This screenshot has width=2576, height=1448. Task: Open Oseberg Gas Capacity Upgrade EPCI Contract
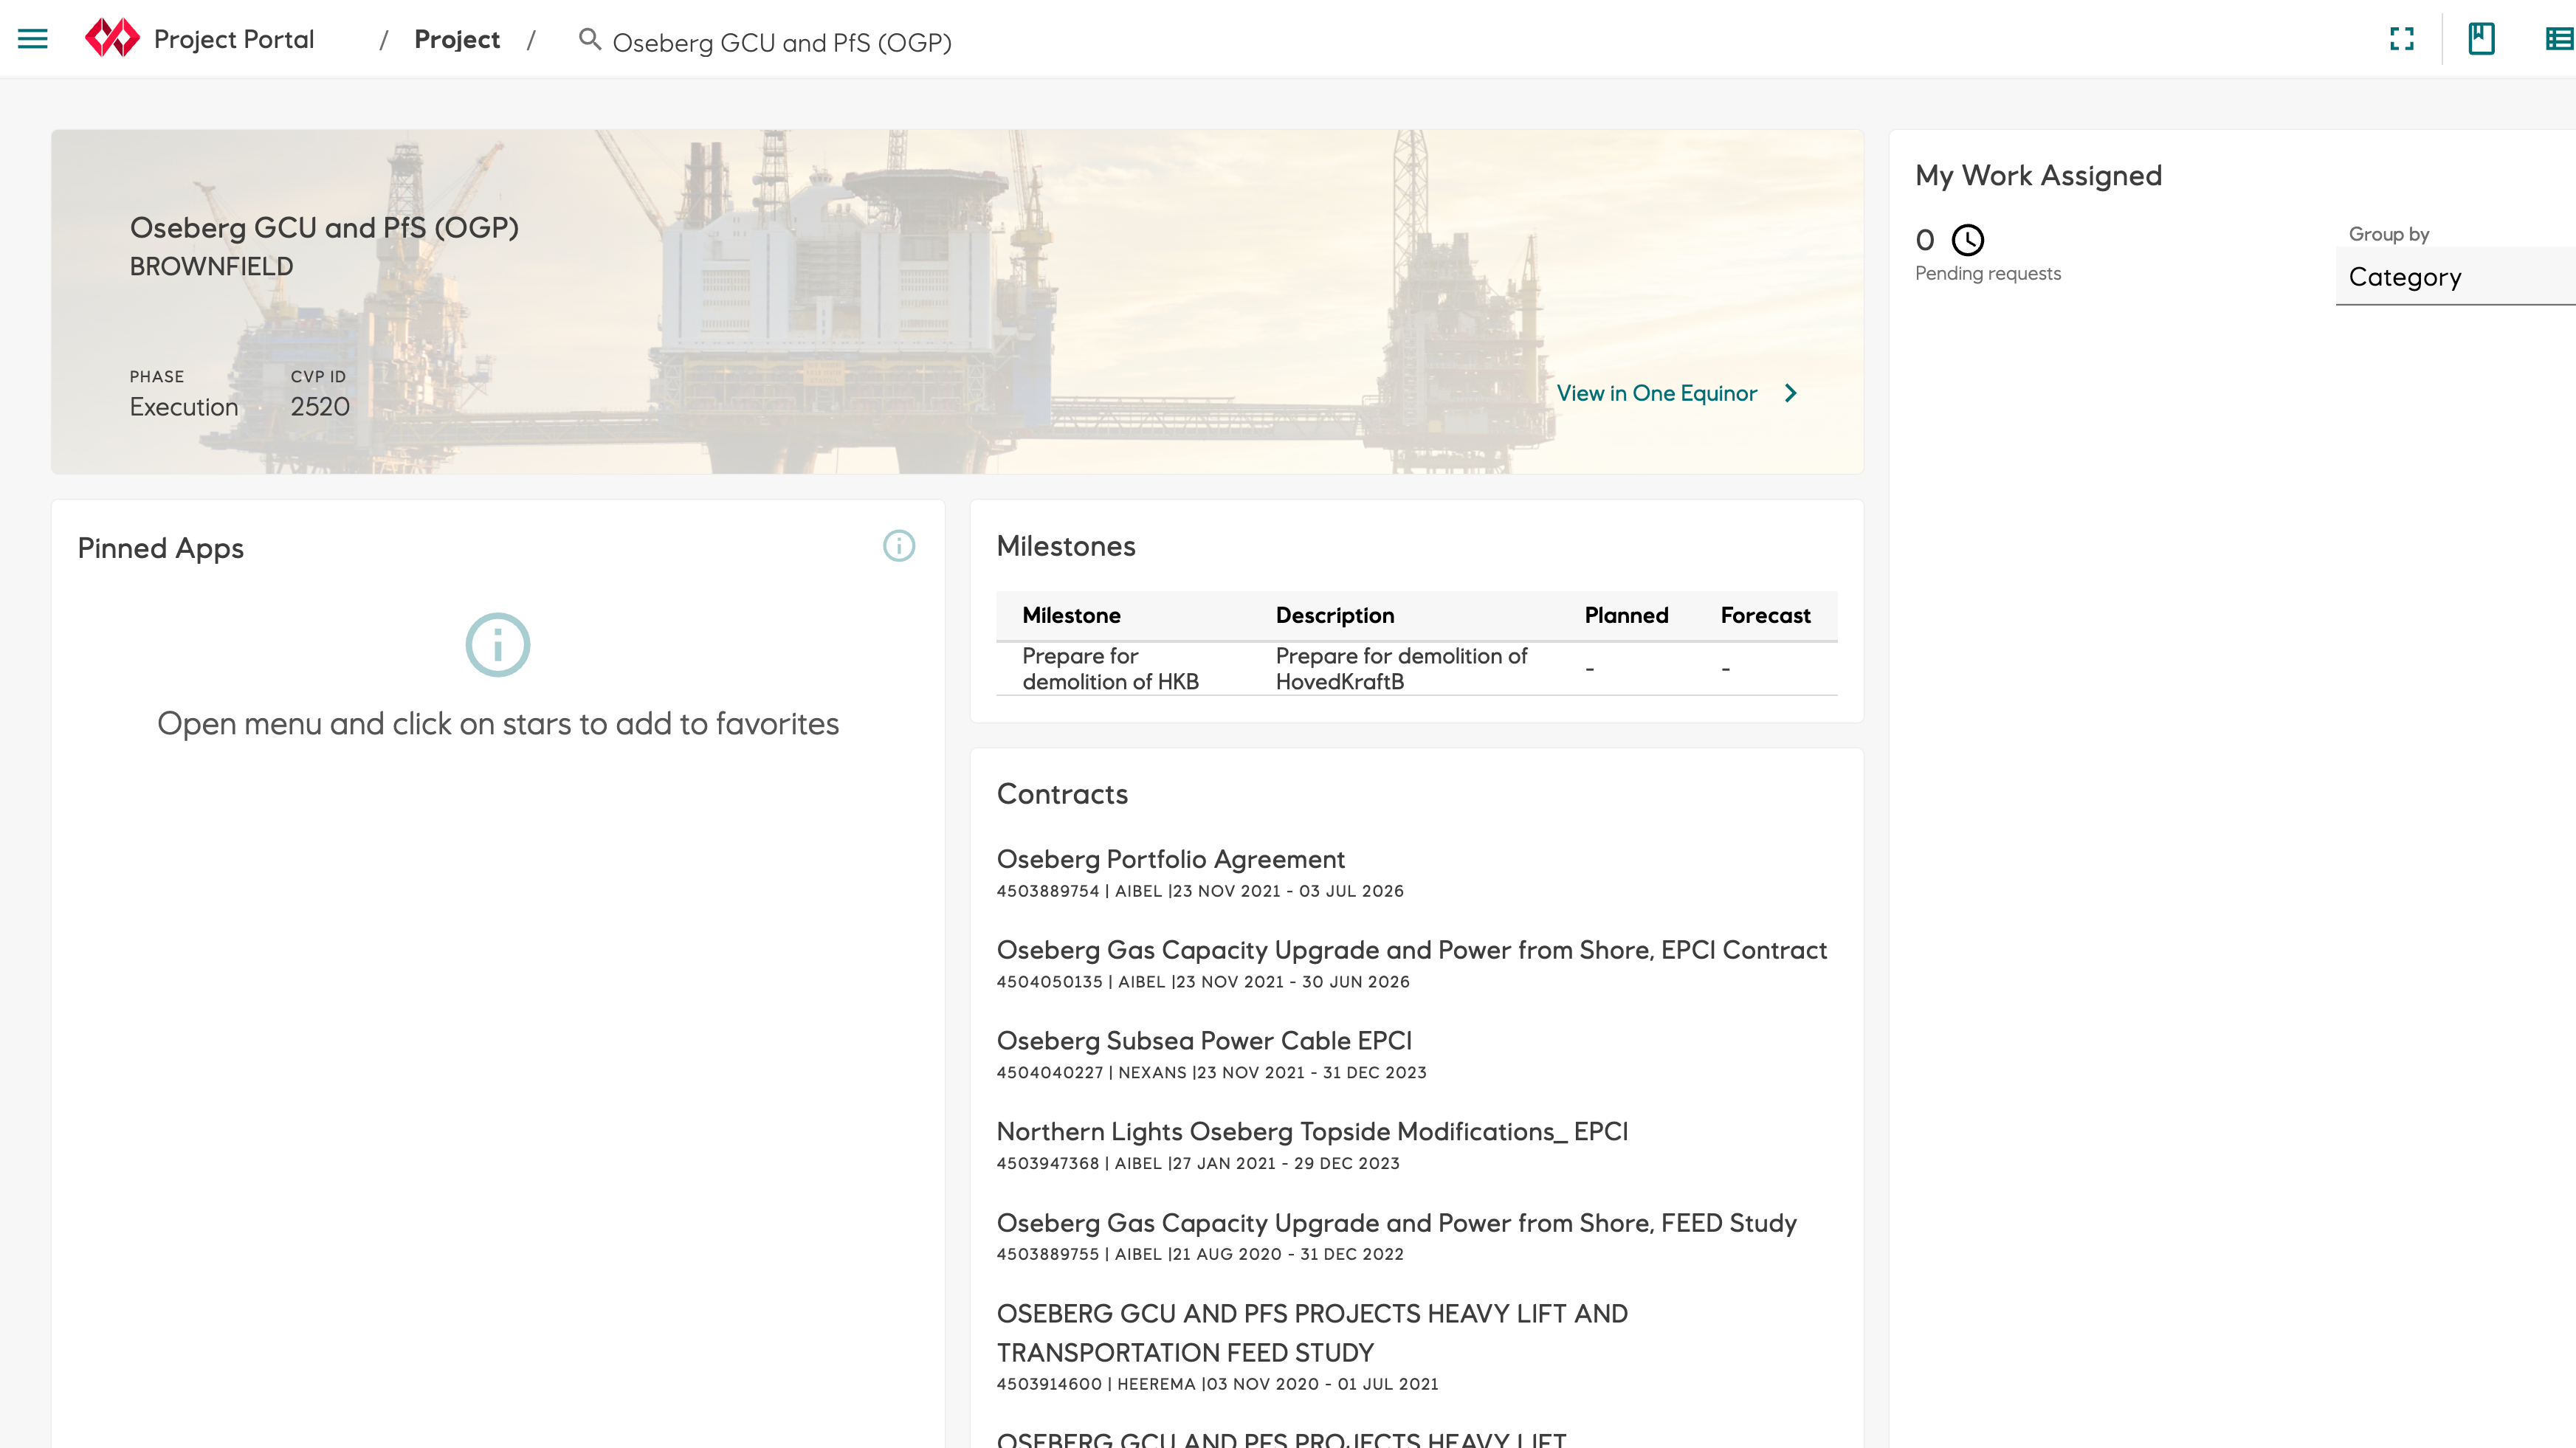pyautogui.click(x=1412, y=950)
